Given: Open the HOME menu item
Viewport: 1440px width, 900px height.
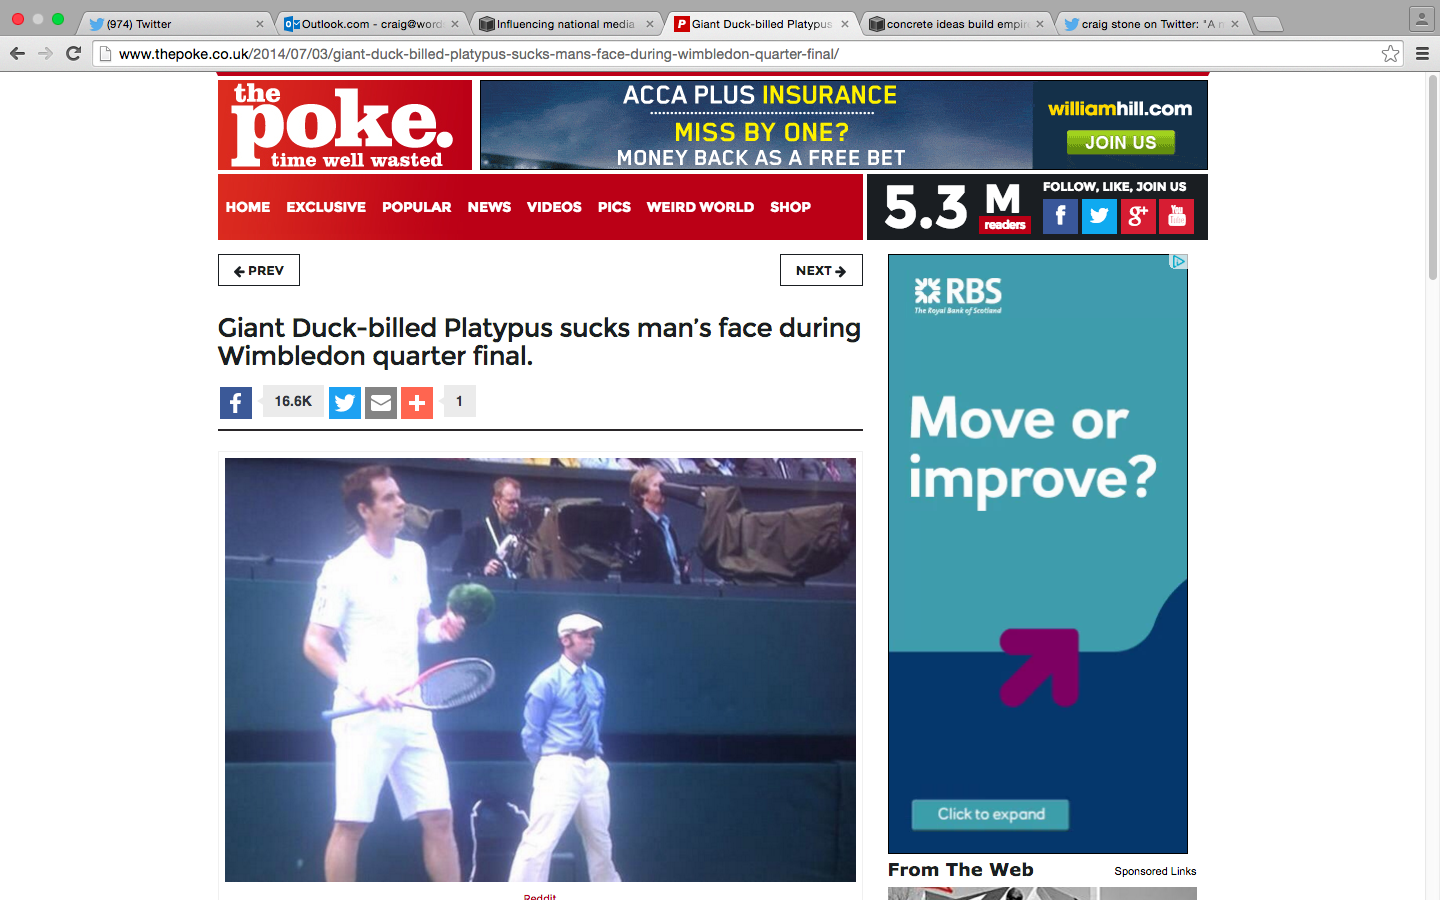Looking at the screenshot, I should pyautogui.click(x=248, y=207).
